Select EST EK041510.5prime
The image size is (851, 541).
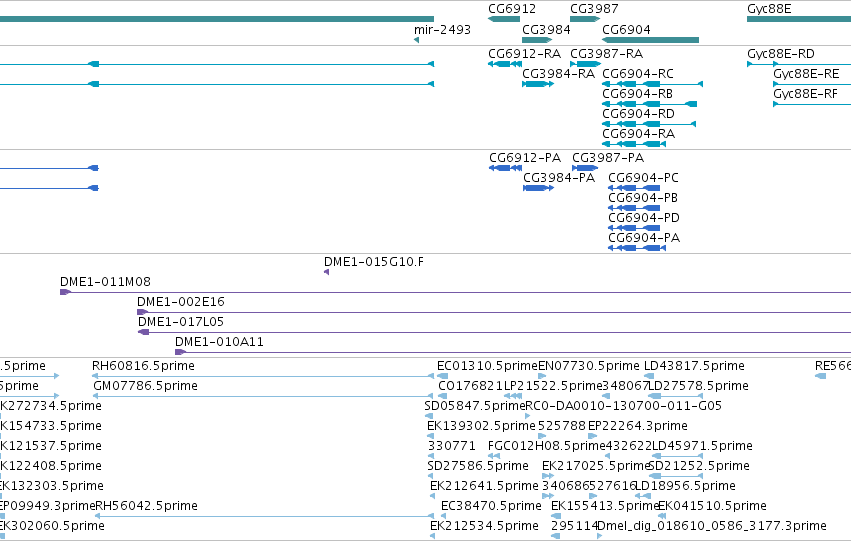click(x=662, y=515)
